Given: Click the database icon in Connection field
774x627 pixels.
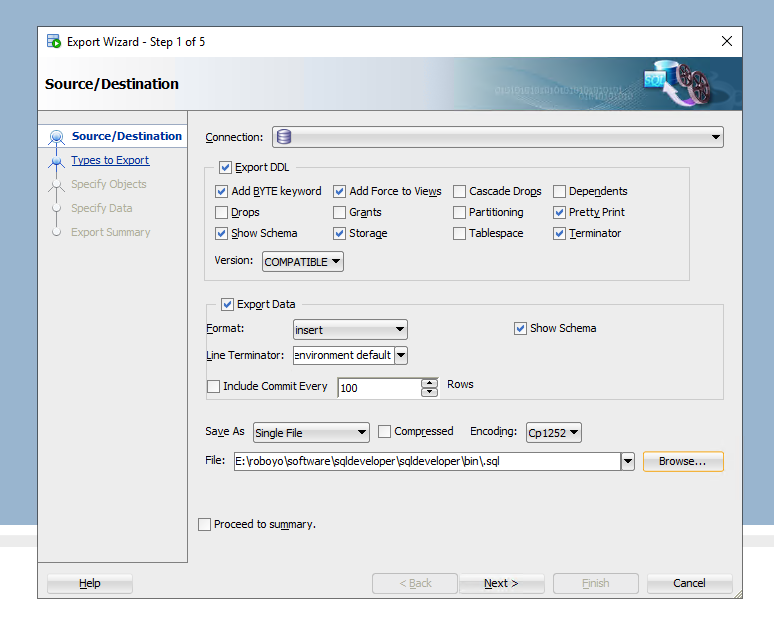Looking at the screenshot, I should pos(284,137).
